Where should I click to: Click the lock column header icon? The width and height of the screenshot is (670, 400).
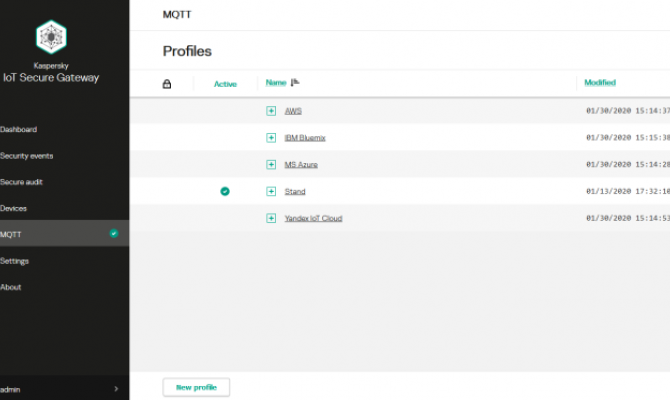click(167, 84)
